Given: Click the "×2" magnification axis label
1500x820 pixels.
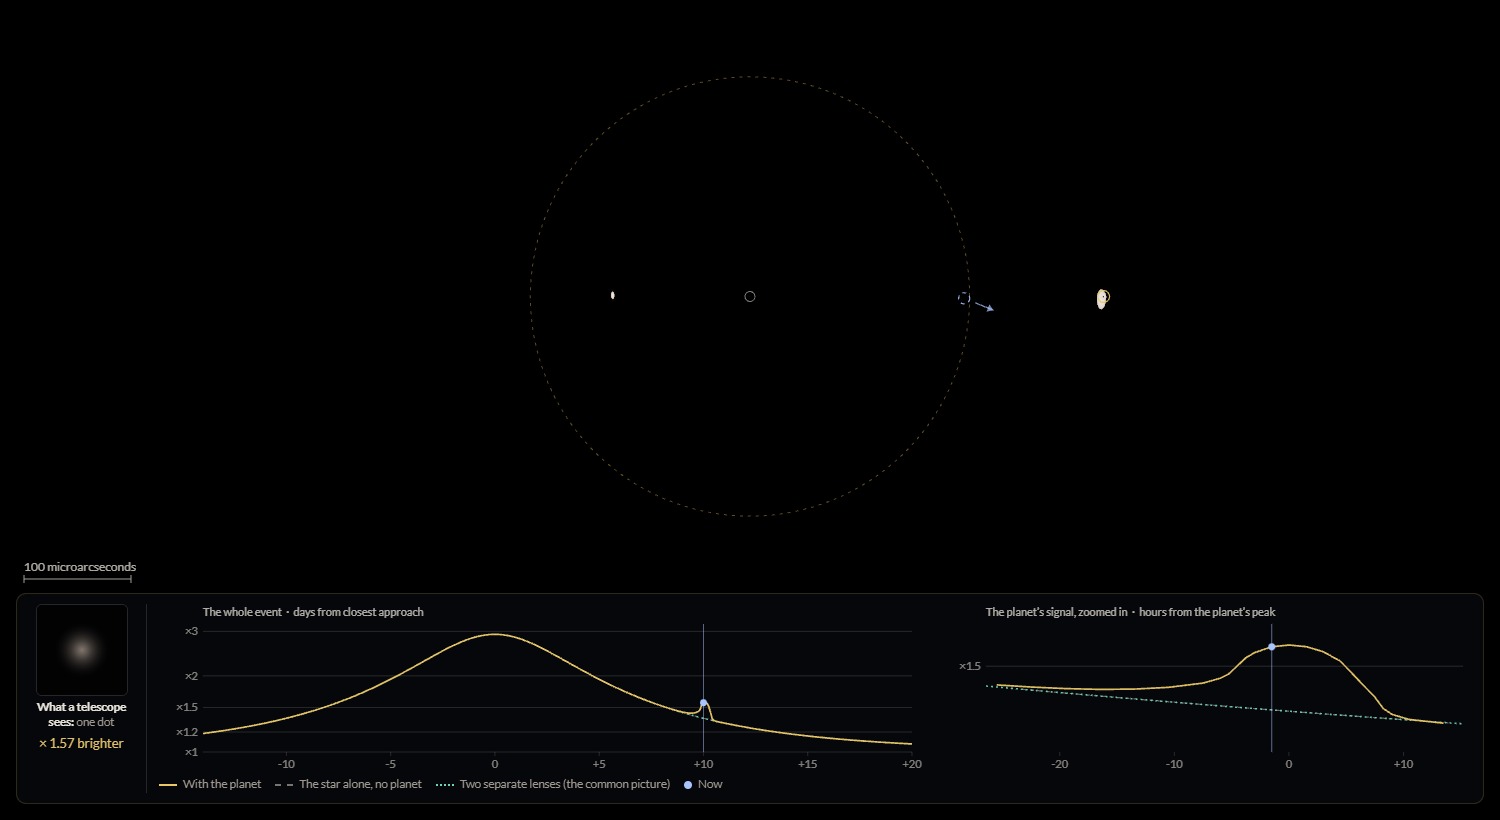Looking at the screenshot, I should (191, 676).
